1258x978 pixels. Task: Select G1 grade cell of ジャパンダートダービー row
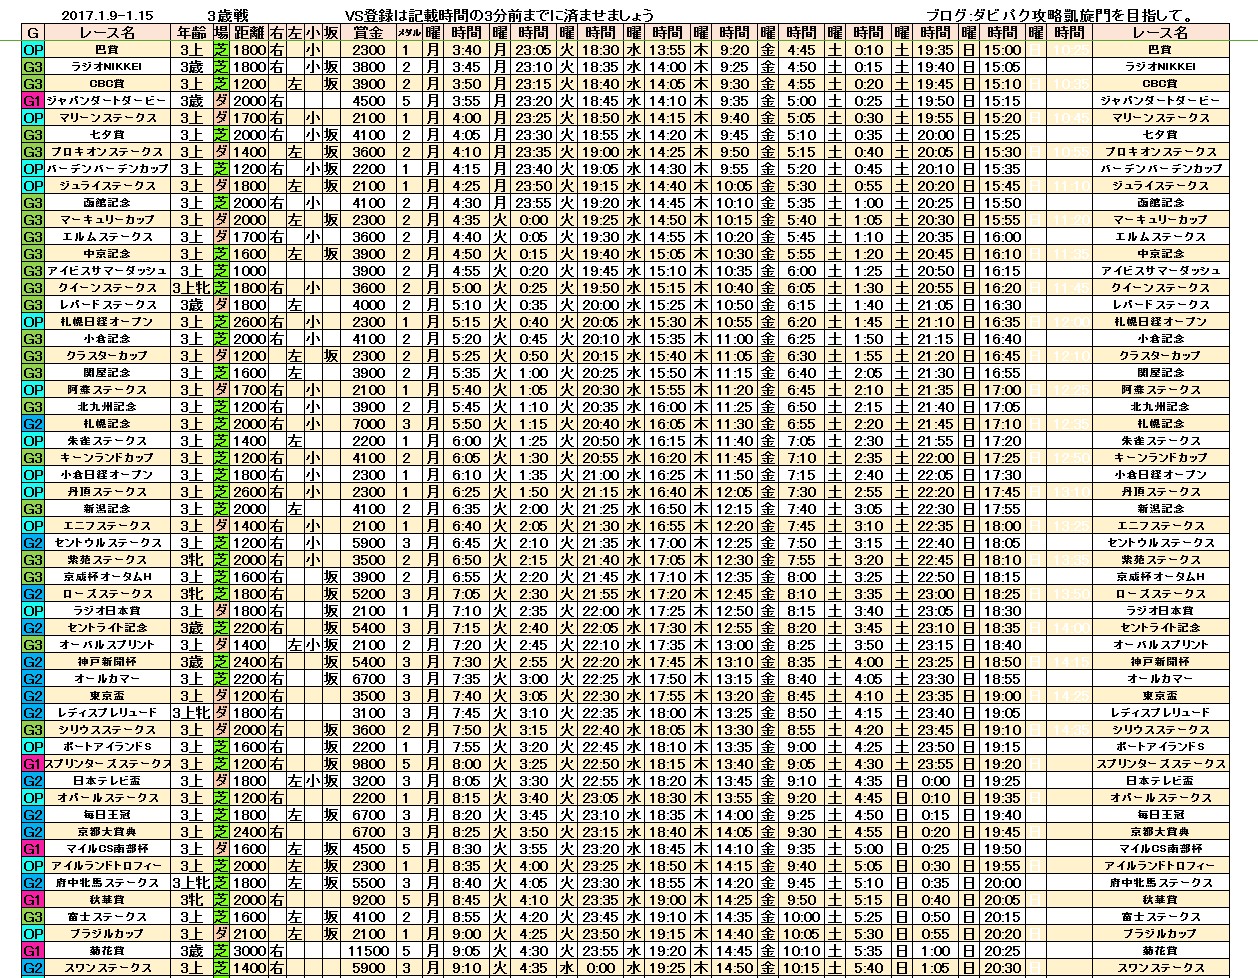pyautogui.click(x=33, y=101)
